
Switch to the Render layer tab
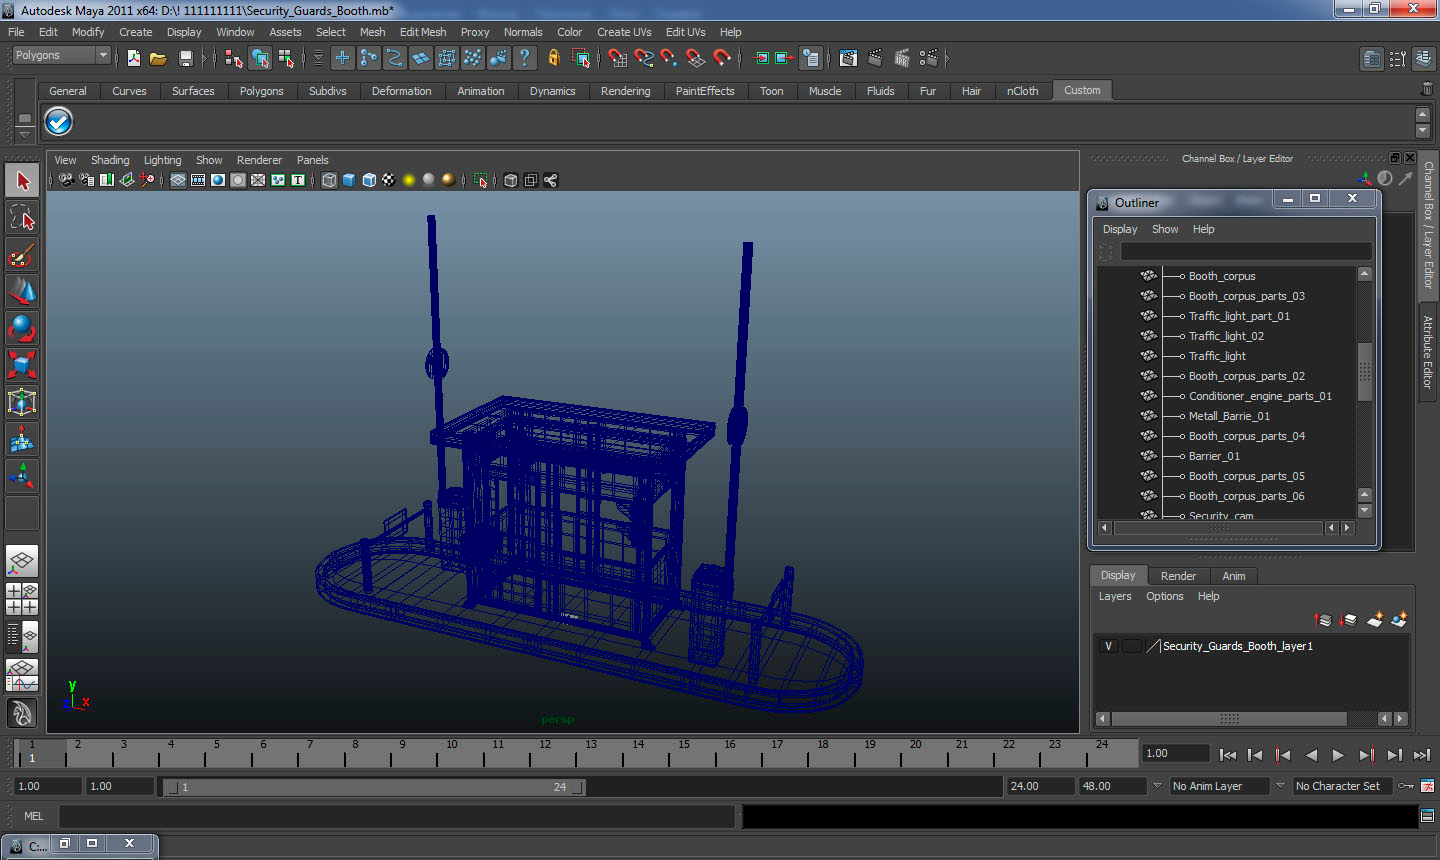[1178, 576]
